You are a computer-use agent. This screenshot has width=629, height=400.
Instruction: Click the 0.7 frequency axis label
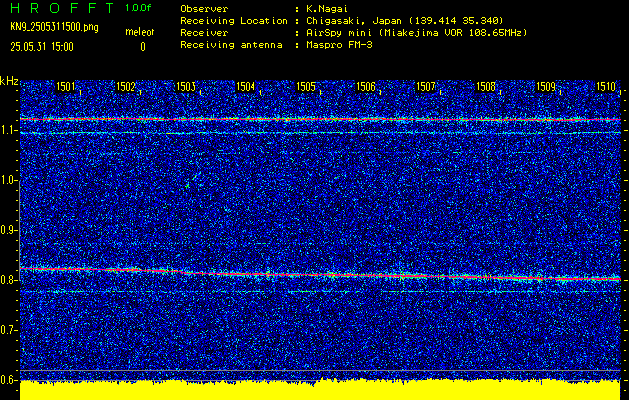8,330
